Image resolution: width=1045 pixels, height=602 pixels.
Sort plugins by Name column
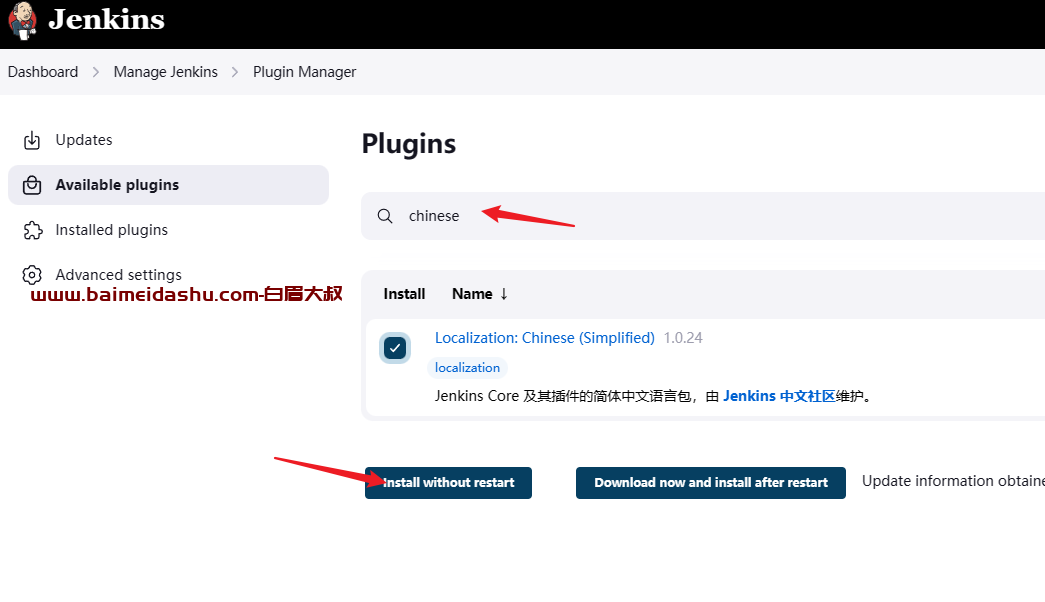coord(480,294)
